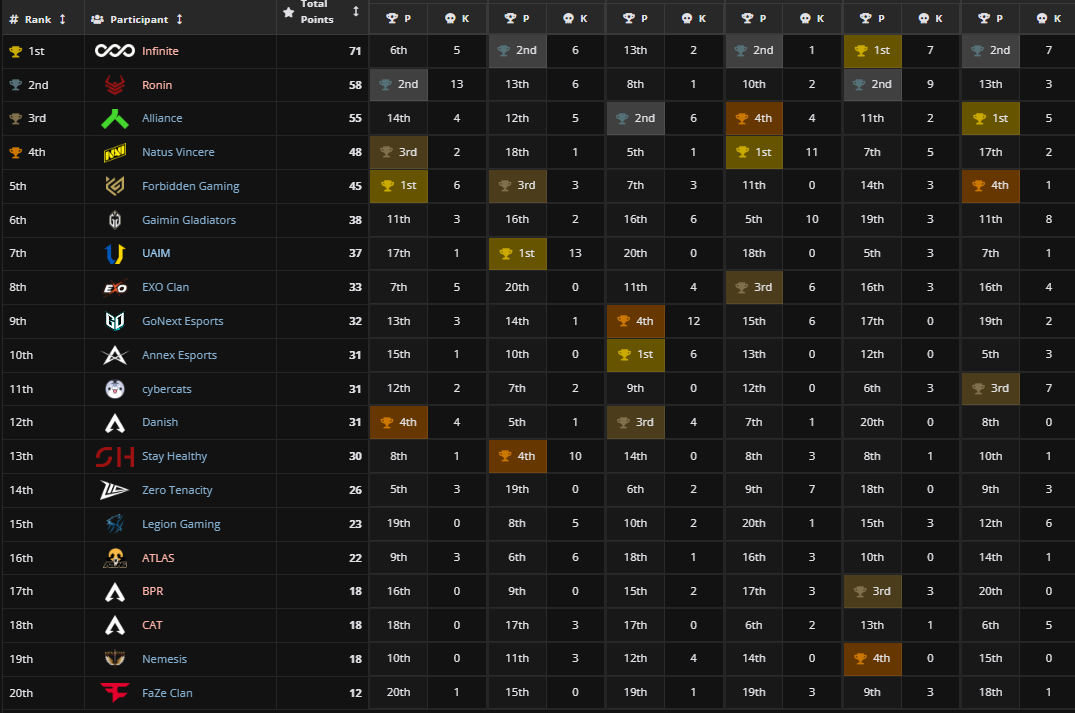The width and height of the screenshot is (1075, 713).
Task: Sort the table by Total Points
Action: coord(356,11)
